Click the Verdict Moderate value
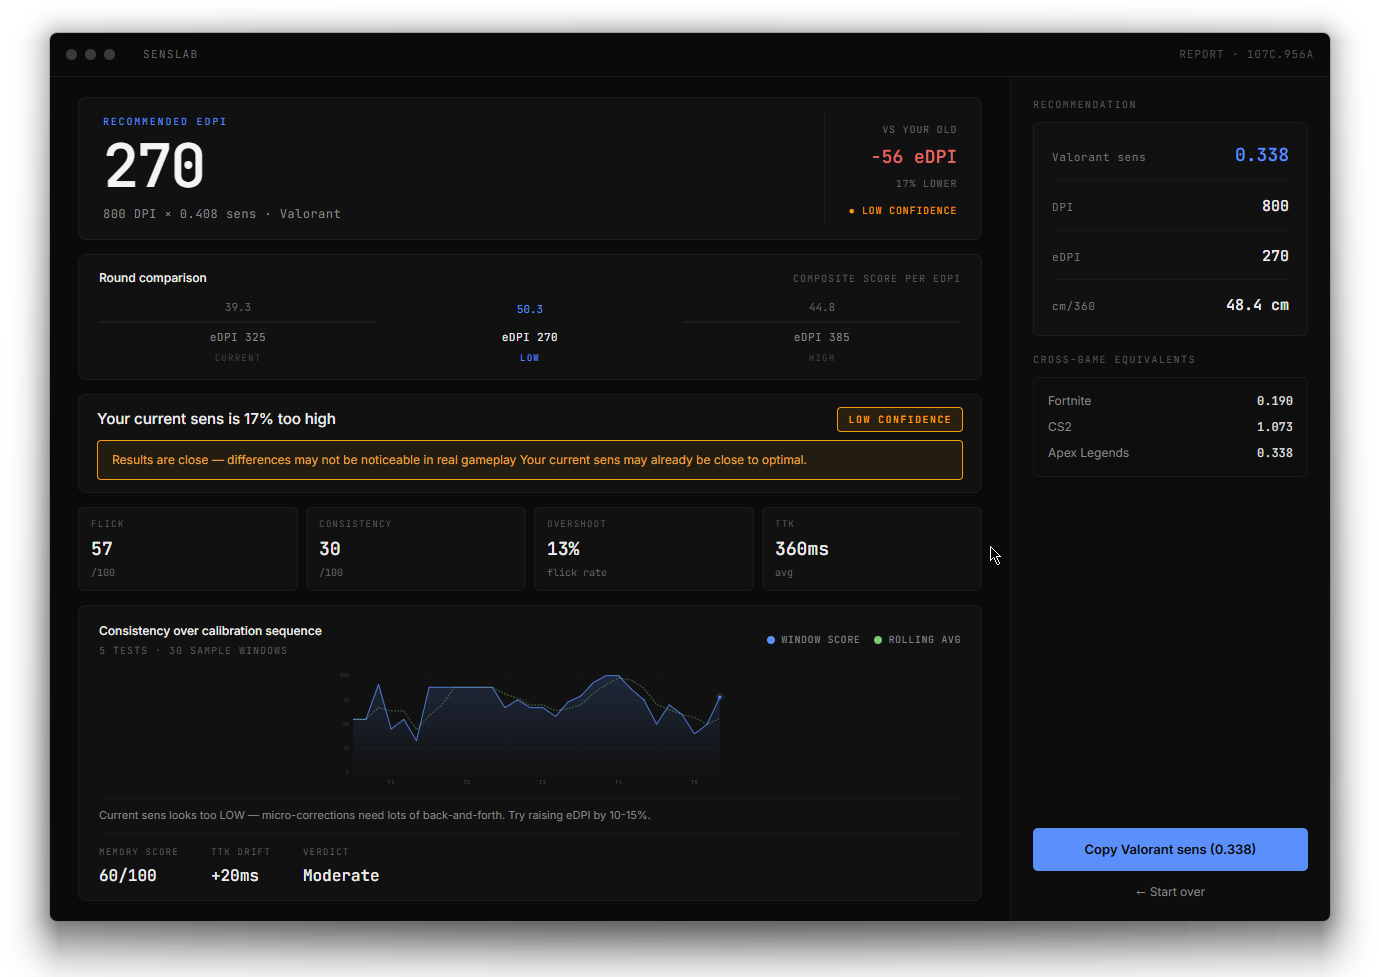The image size is (1379, 977). pyautogui.click(x=341, y=875)
